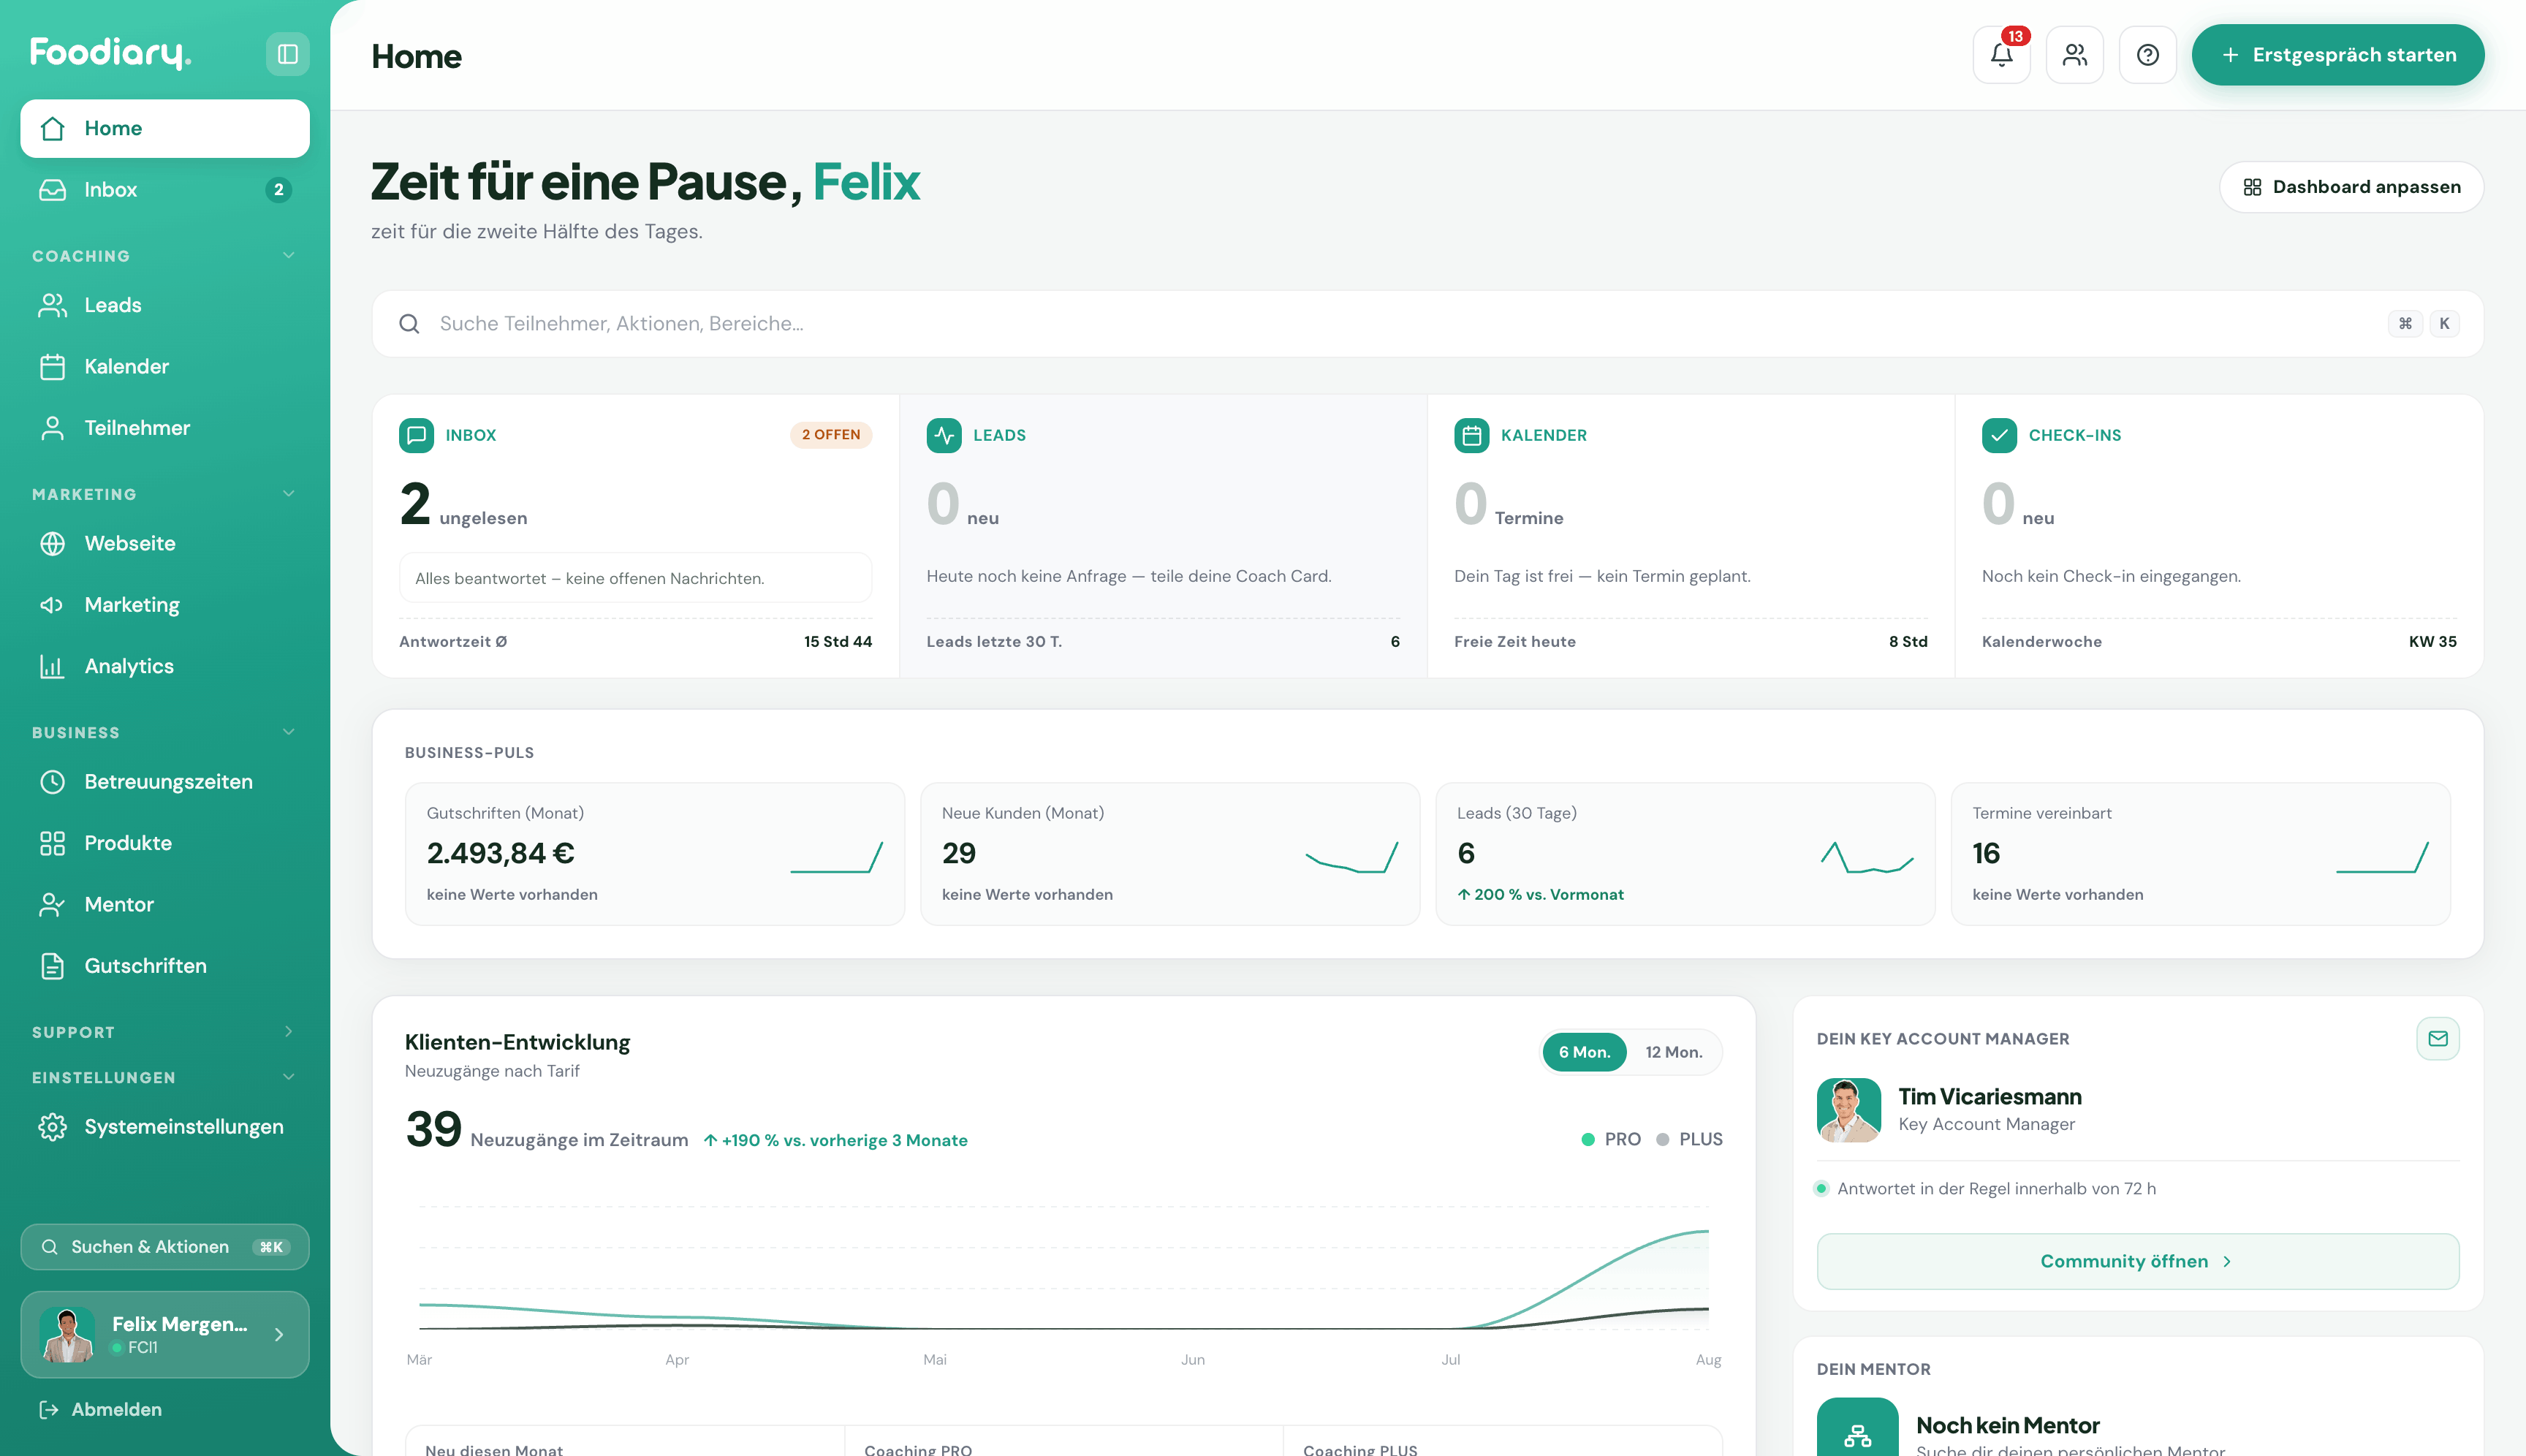Toggle the PLUS legend series

(1689, 1139)
